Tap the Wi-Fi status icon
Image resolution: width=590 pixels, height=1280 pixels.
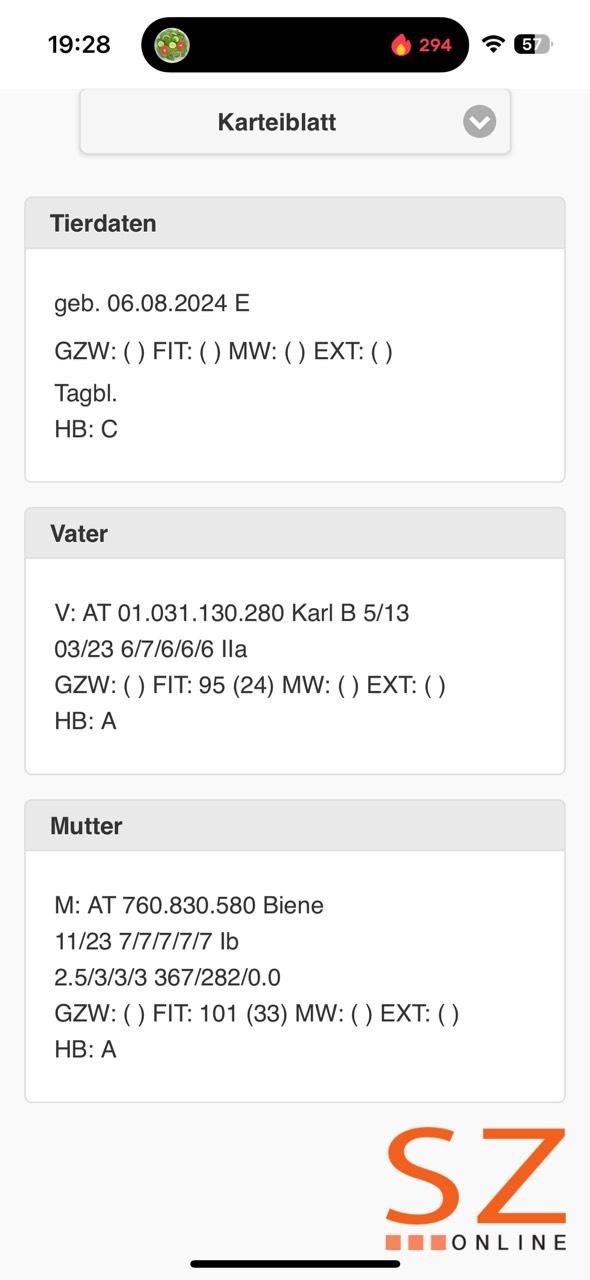tap(493, 44)
